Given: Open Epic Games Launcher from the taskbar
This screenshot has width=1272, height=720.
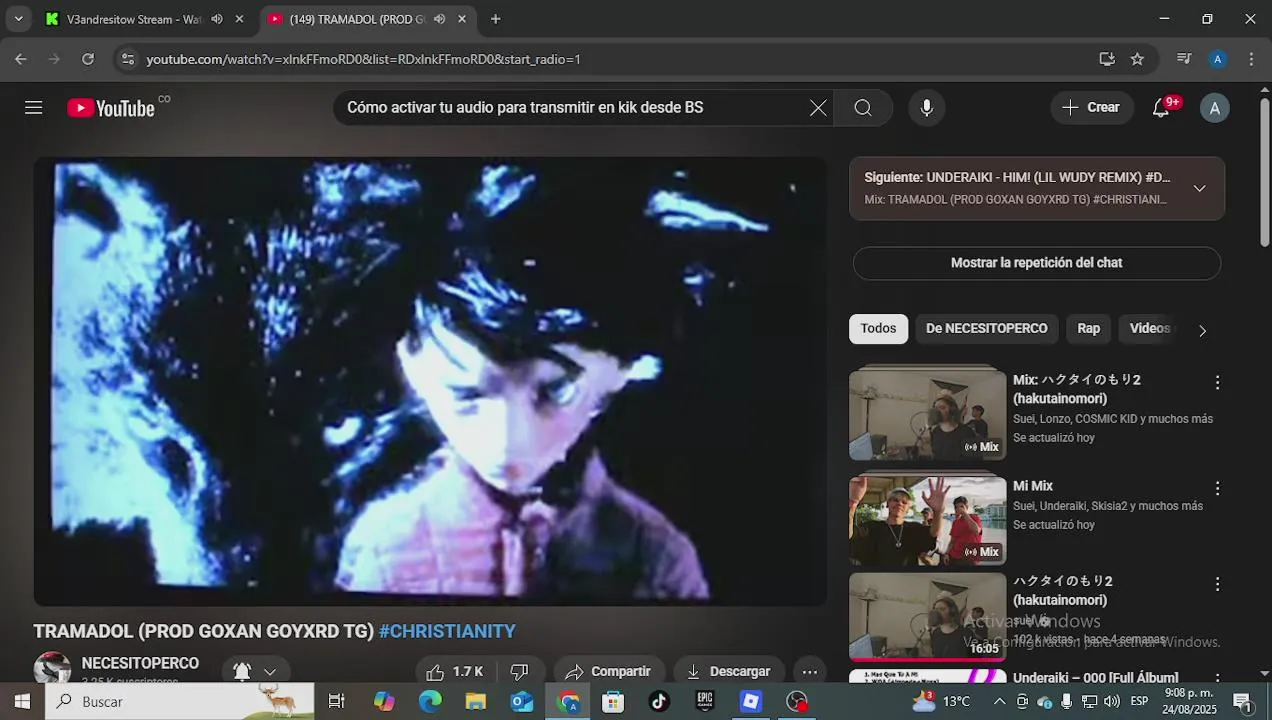Looking at the screenshot, I should [705, 701].
